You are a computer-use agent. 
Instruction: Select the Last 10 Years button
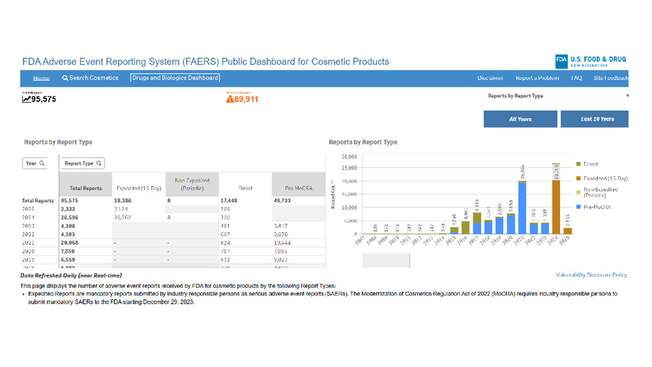click(595, 119)
